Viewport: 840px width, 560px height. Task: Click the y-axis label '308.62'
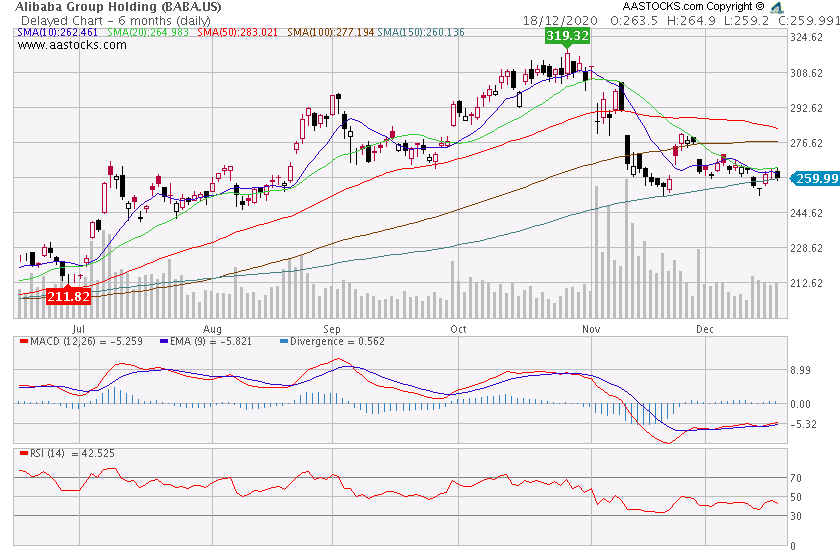806,73
